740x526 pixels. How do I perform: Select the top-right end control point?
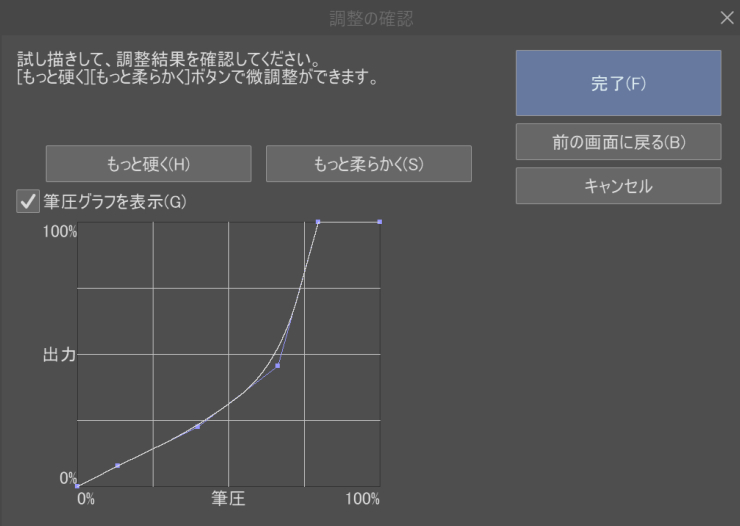(x=379, y=222)
